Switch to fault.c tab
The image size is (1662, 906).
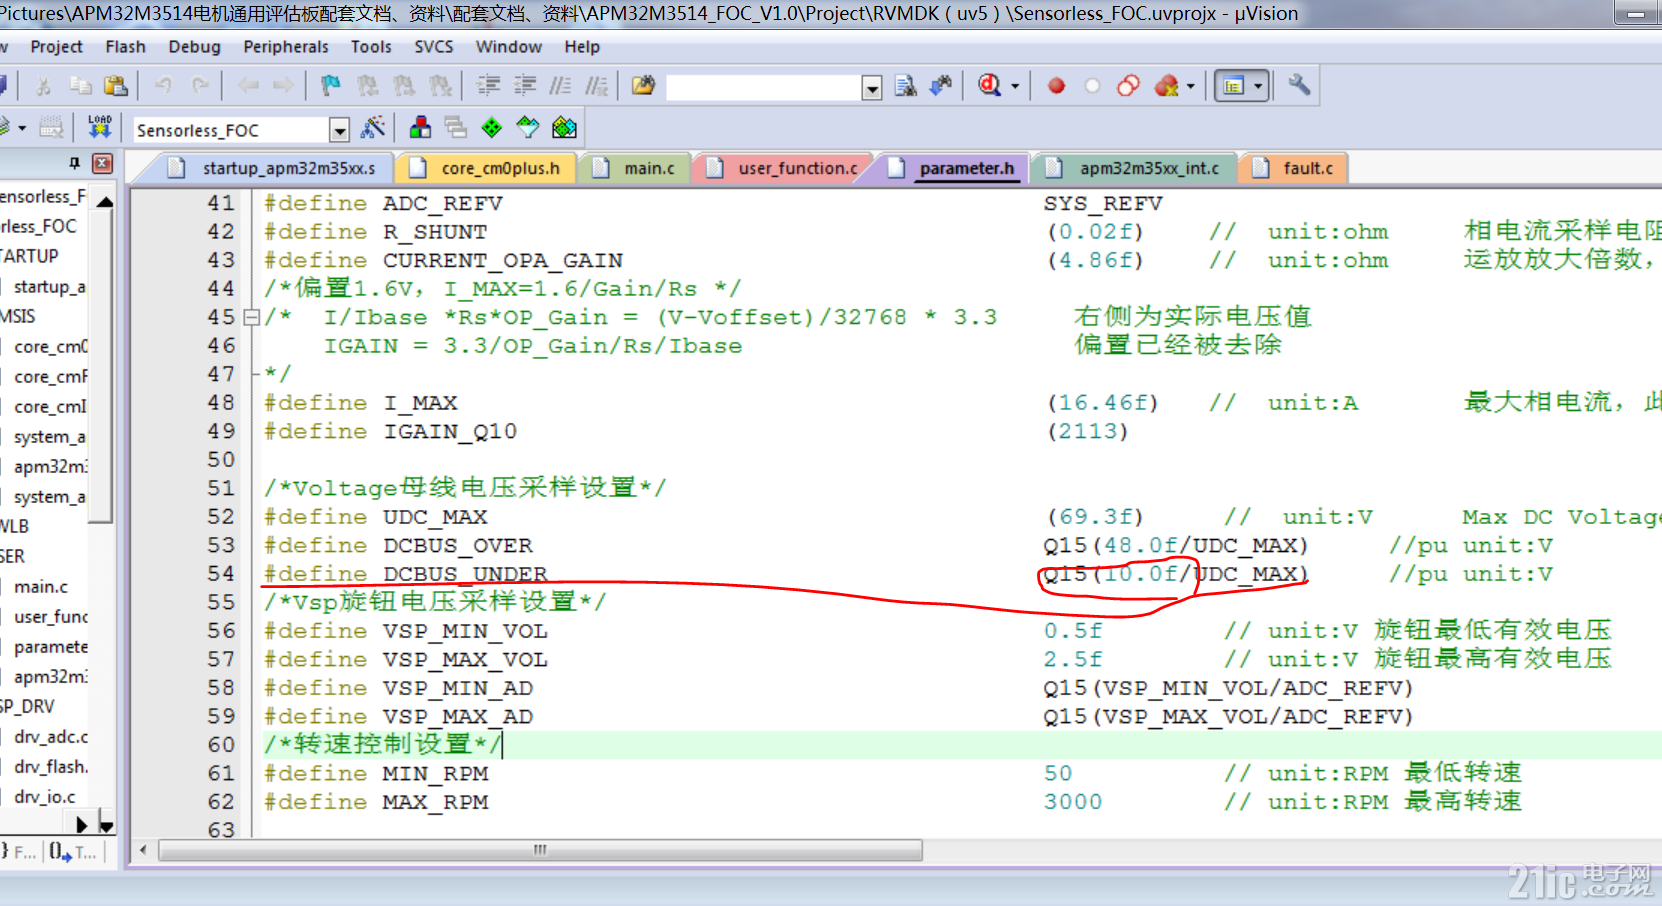point(1293,168)
